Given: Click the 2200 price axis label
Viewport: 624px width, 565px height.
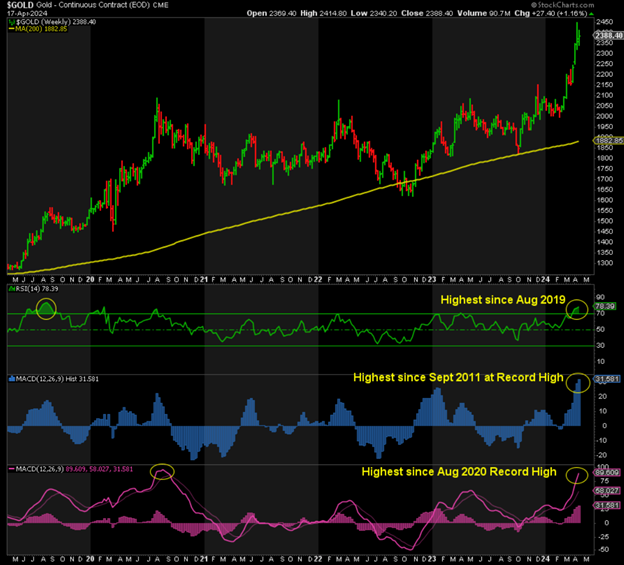Looking at the screenshot, I should click(604, 74).
